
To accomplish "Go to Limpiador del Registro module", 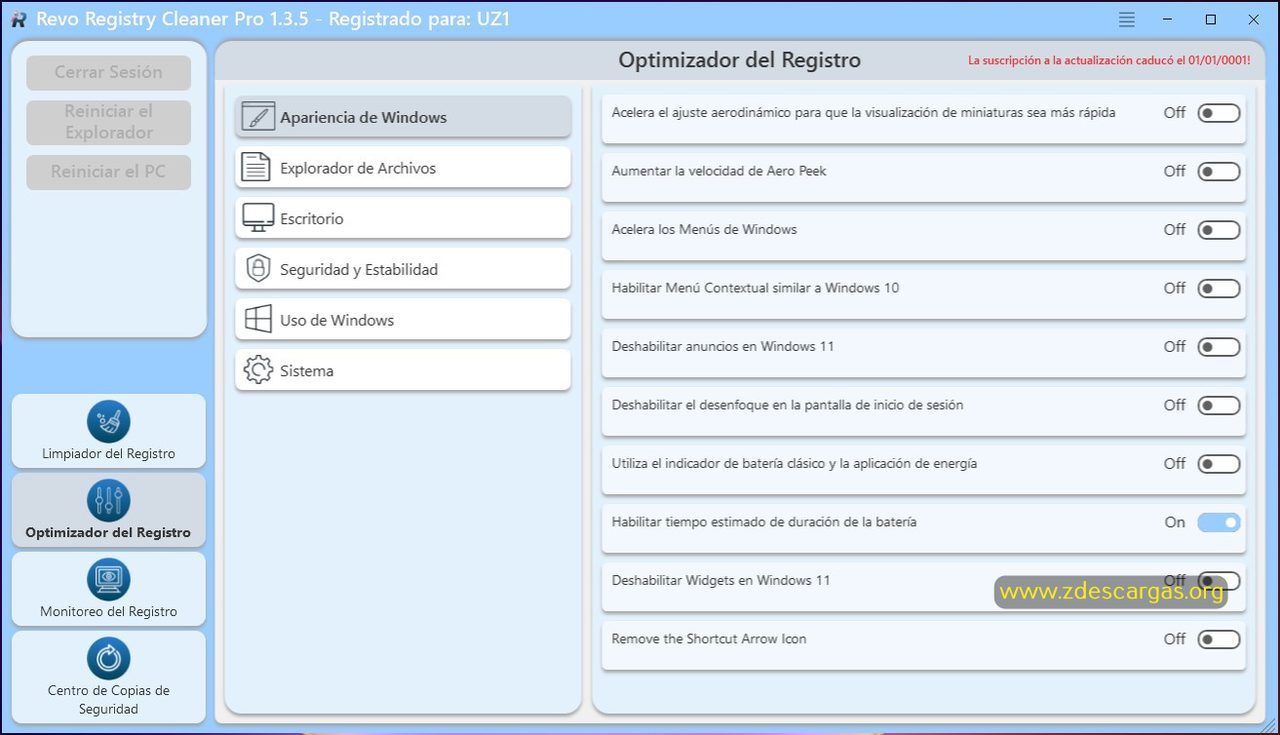I will click(108, 431).
